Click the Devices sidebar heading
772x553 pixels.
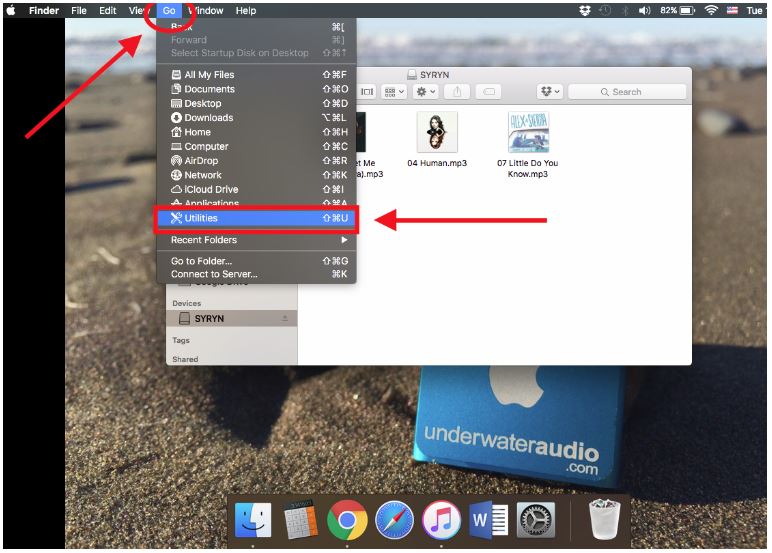click(x=187, y=303)
